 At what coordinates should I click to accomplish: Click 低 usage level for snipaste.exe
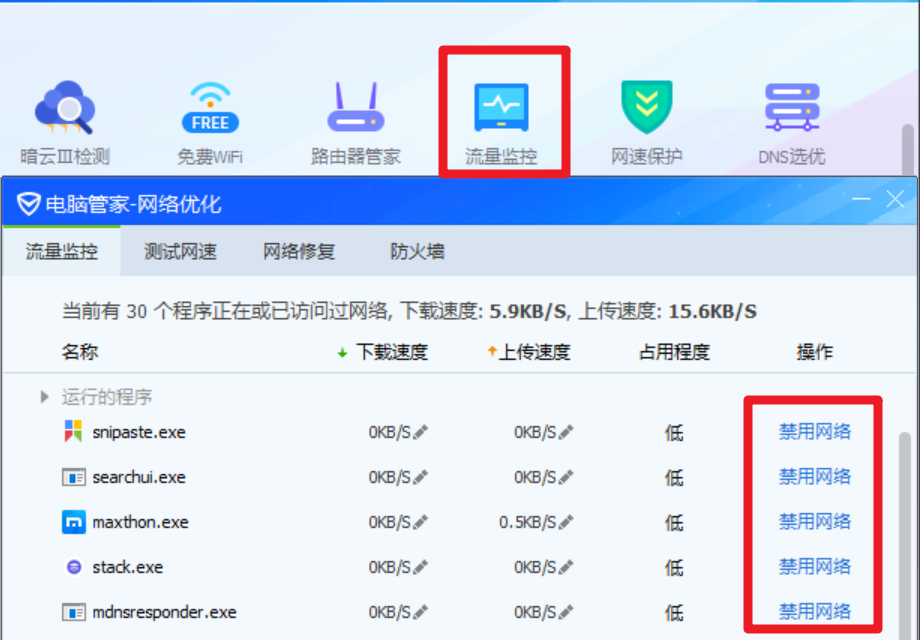coord(674,433)
